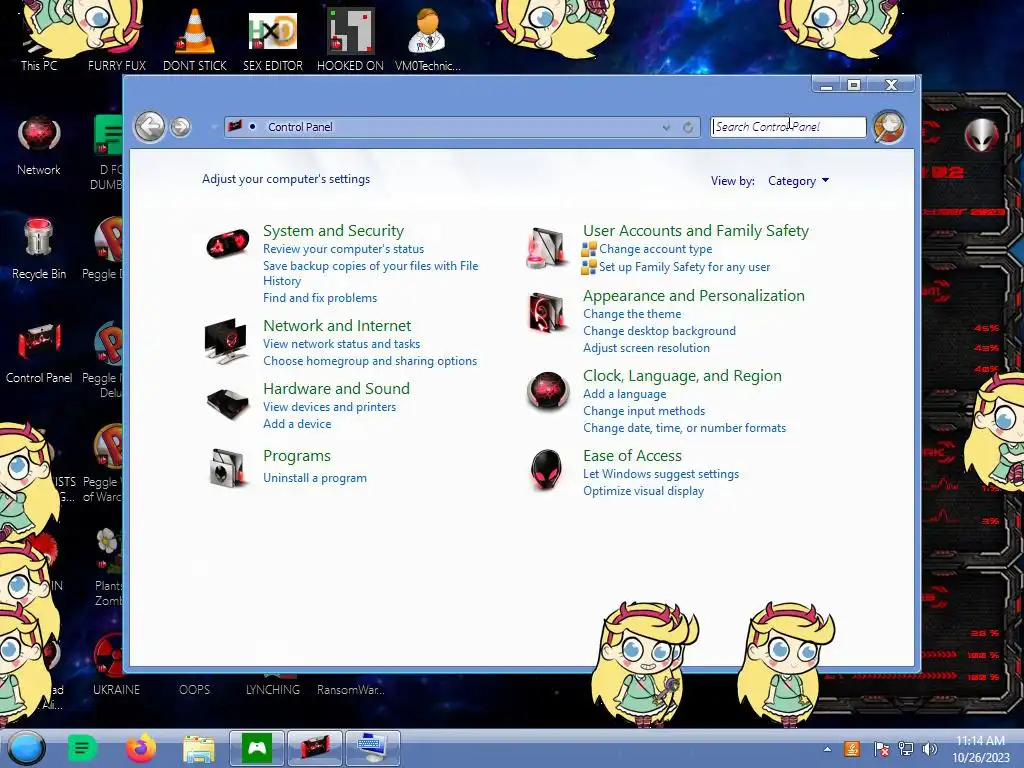Screen dimensions: 1024x768
Task: Click Let Windows suggest settings
Action: pyautogui.click(x=661, y=473)
